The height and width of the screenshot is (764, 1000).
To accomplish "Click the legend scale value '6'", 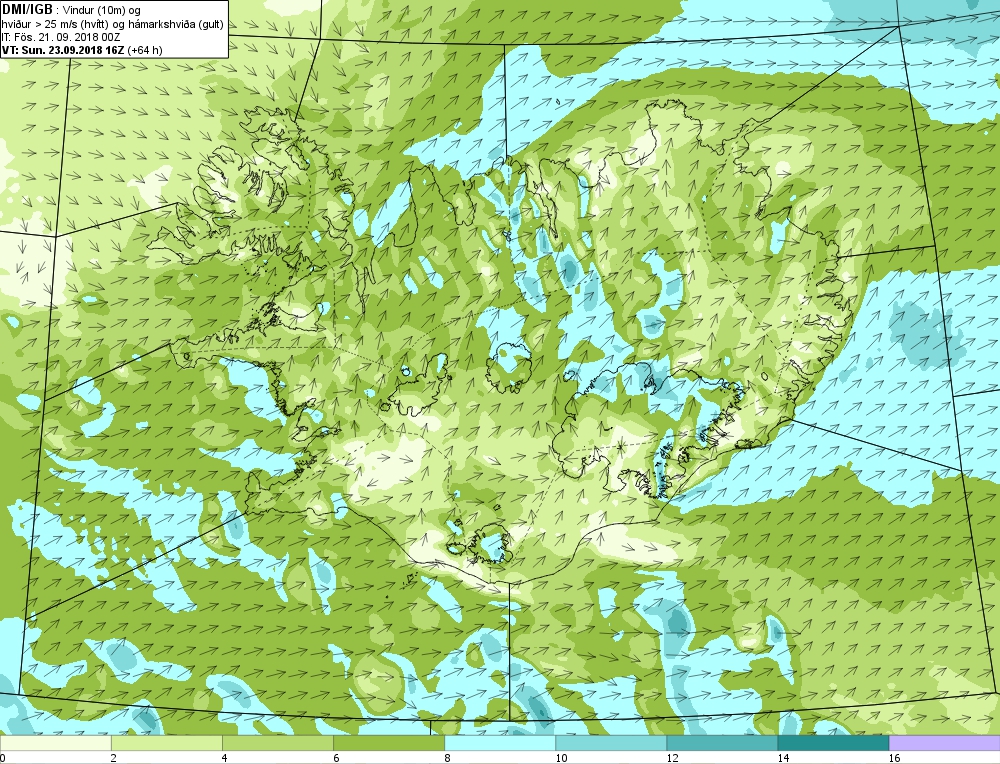I will 336,758.
